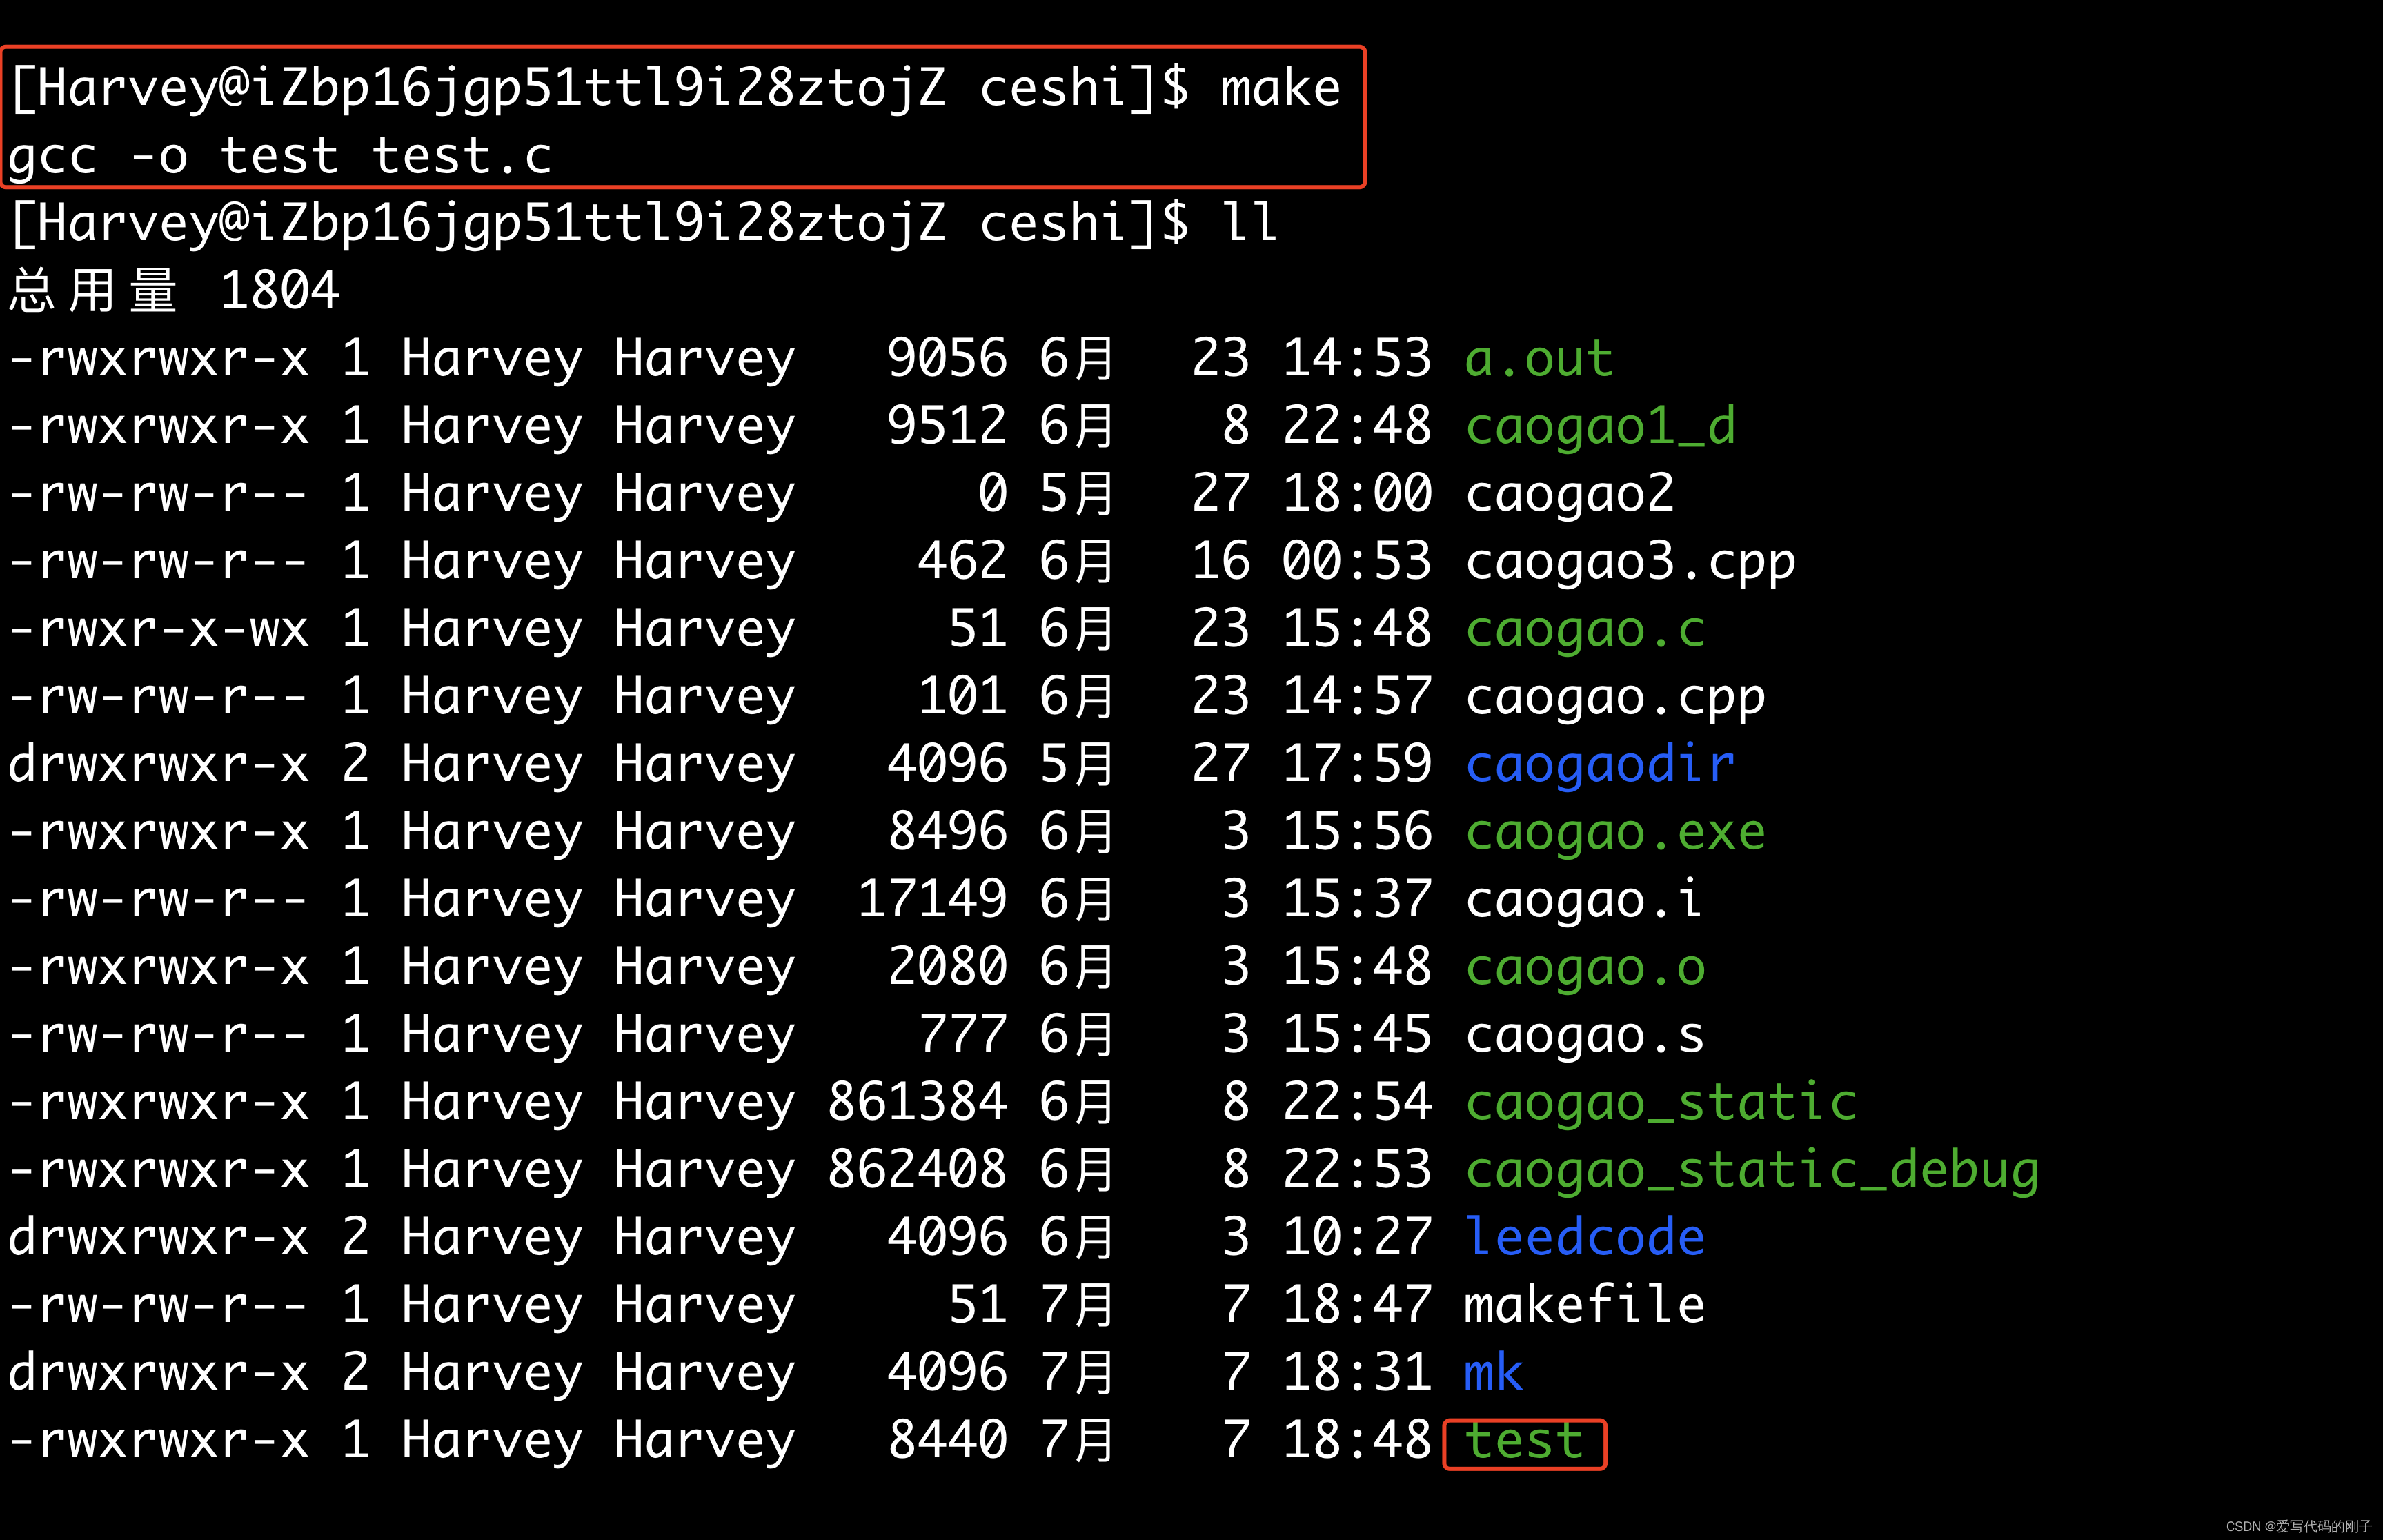Click the time 14:57 in the caogao.cpp row

coord(1357,697)
